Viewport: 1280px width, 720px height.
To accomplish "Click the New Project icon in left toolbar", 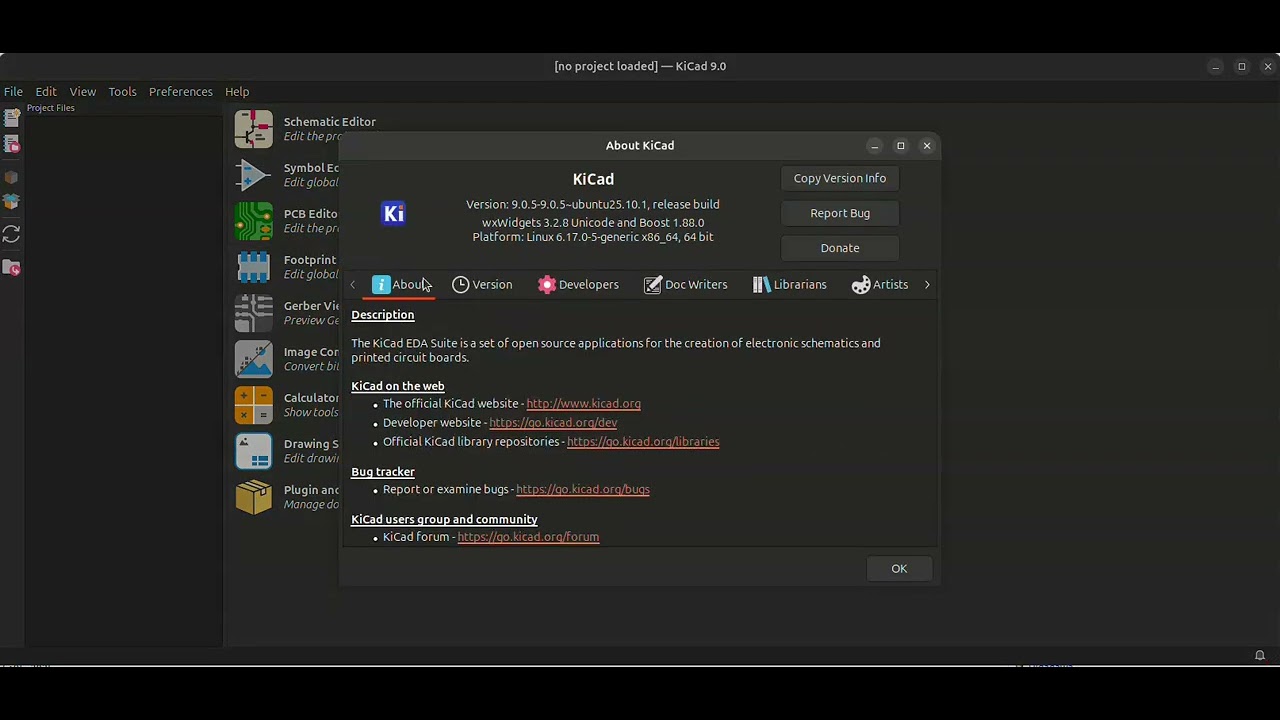I will pyautogui.click(x=12, y=118).
